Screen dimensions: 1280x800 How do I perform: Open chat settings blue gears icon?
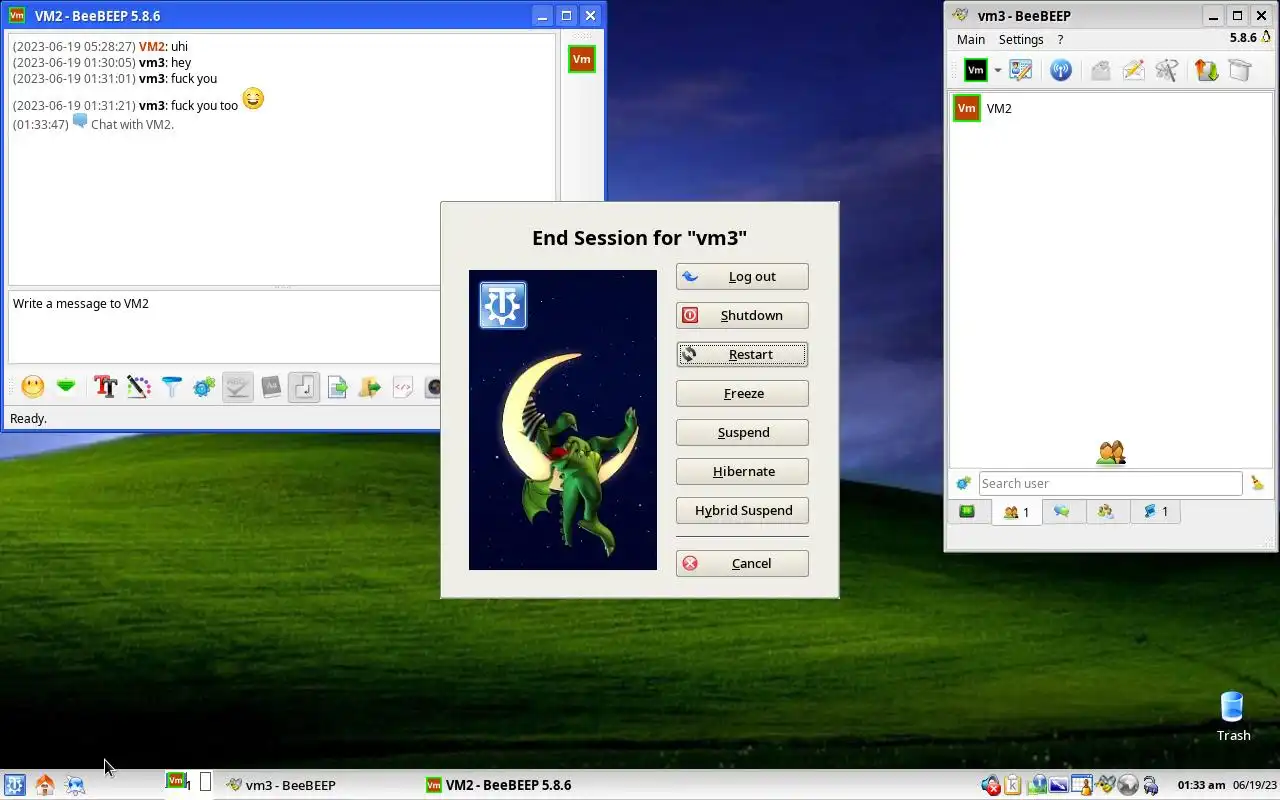[x=205, y=387]
